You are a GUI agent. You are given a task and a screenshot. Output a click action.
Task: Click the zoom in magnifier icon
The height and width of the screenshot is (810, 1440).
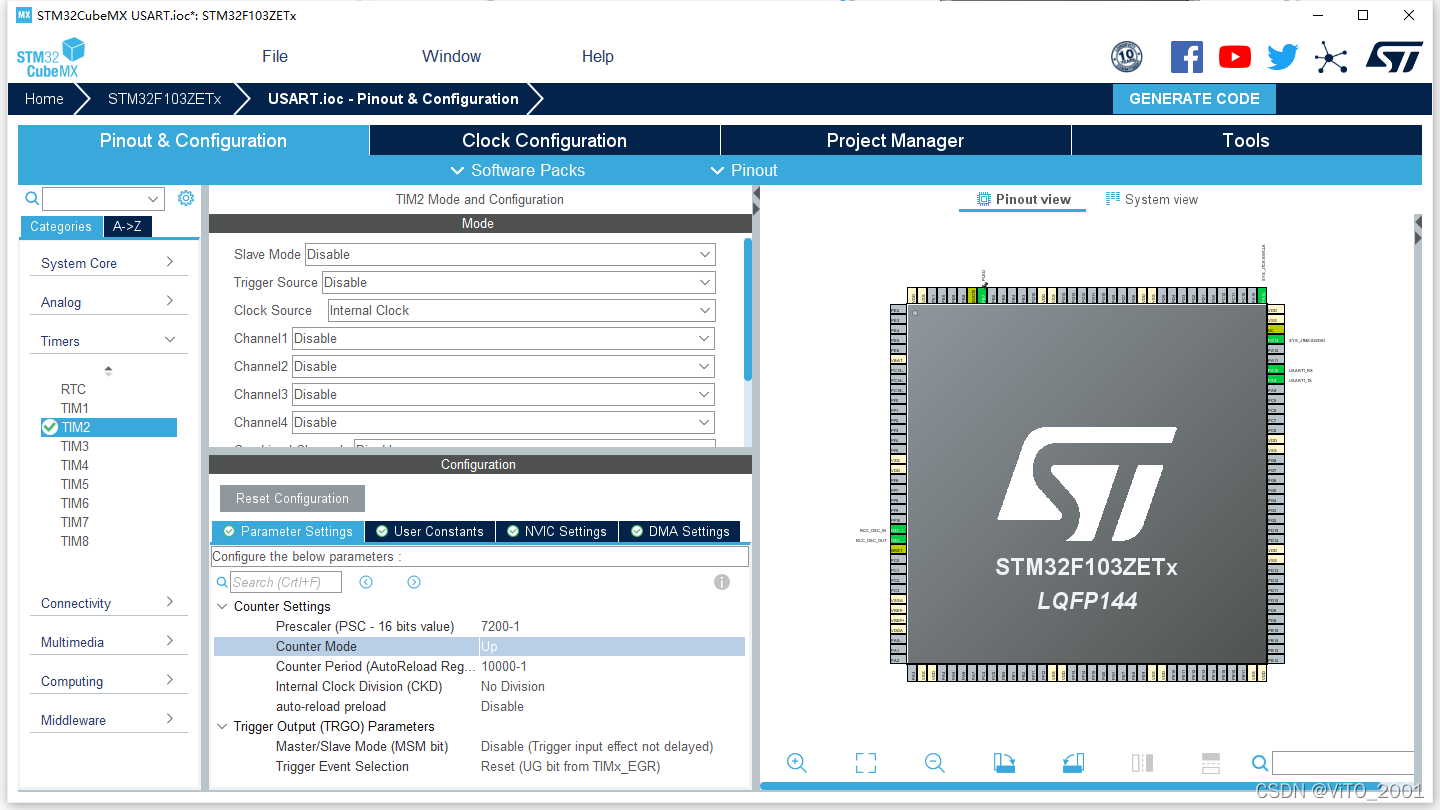[797, 763]
